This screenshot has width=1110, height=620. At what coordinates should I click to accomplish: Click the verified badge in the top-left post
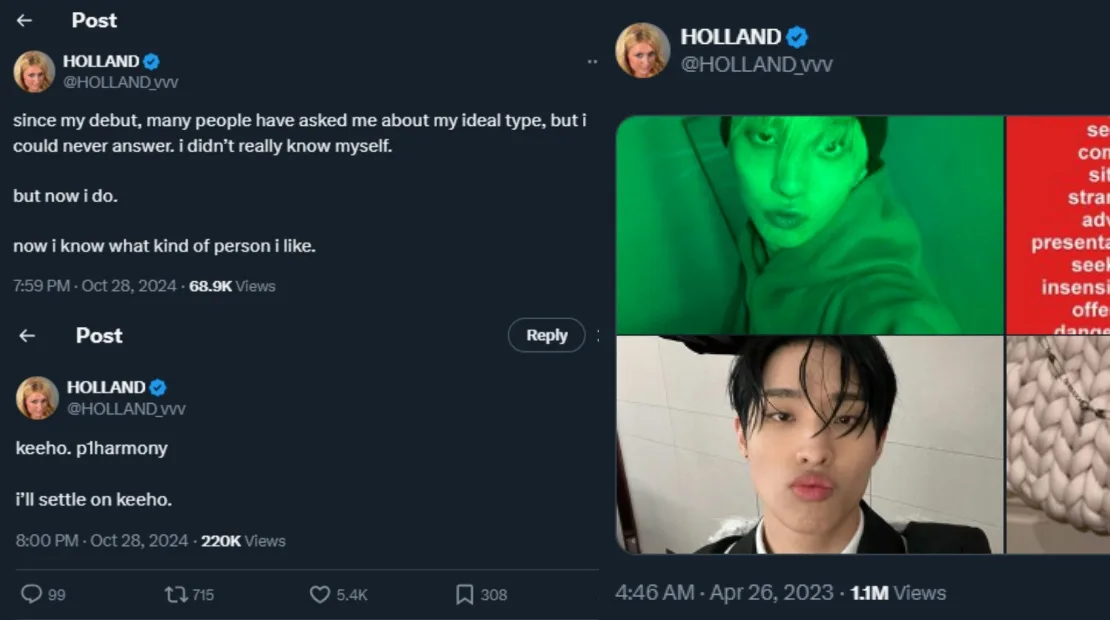151,62
